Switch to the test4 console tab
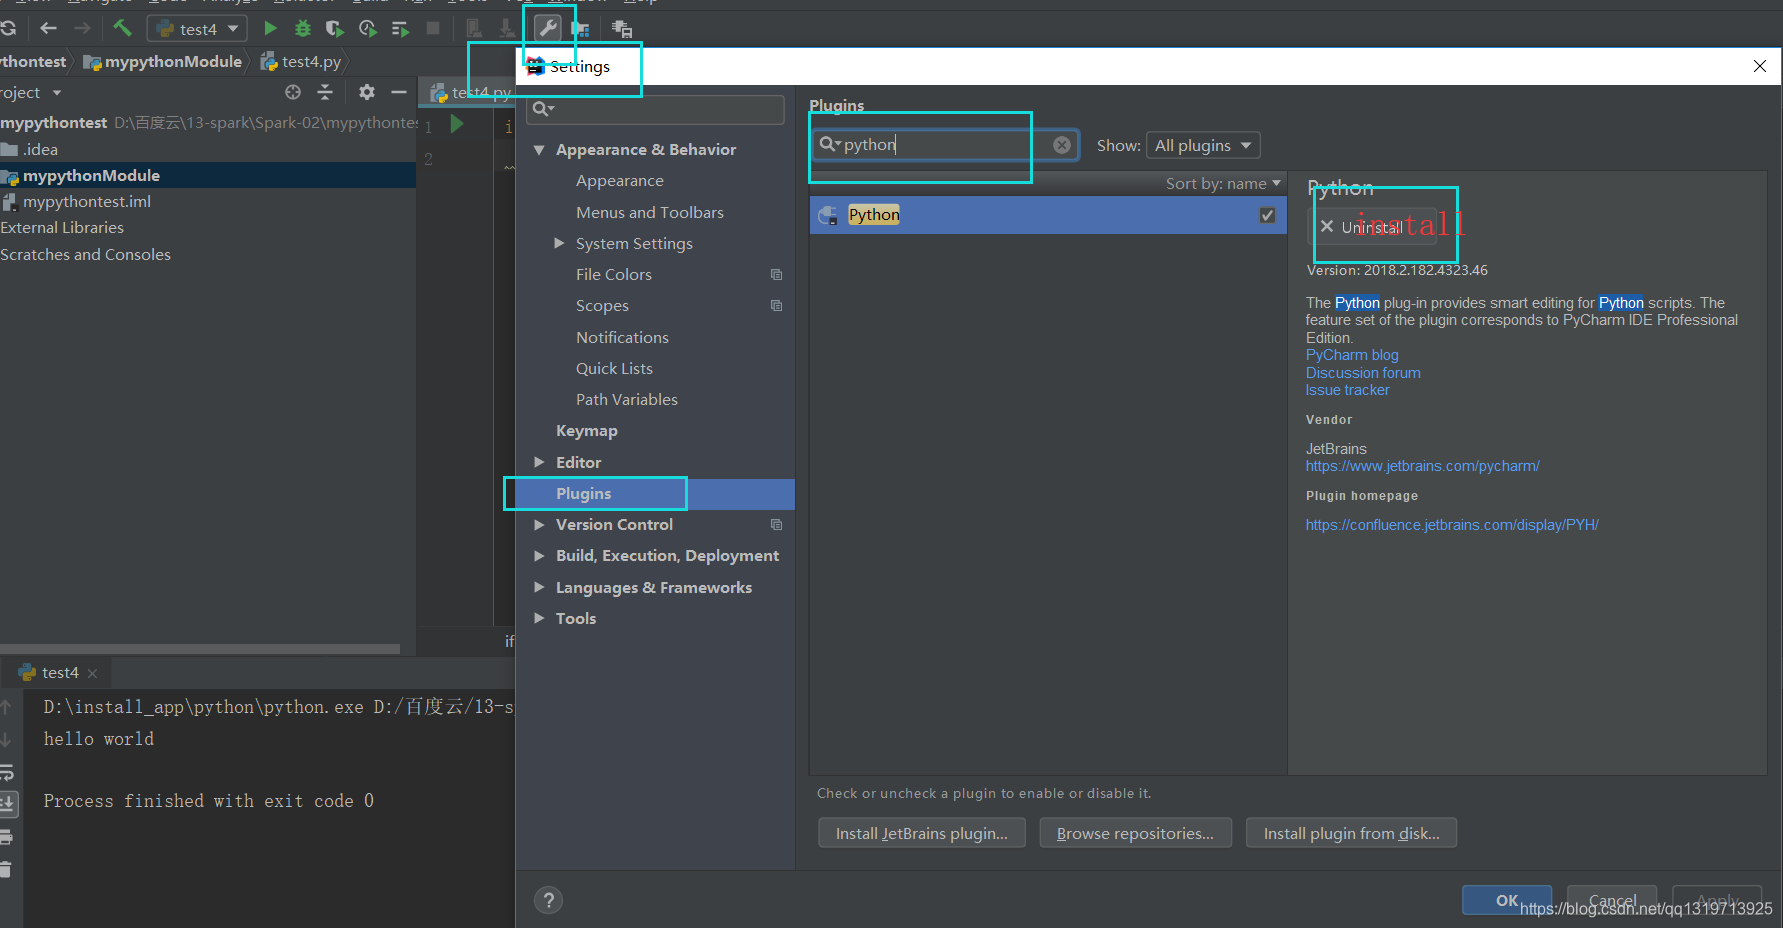Image resolution: width=1783 pixels, height=928 pixels. 55,672
